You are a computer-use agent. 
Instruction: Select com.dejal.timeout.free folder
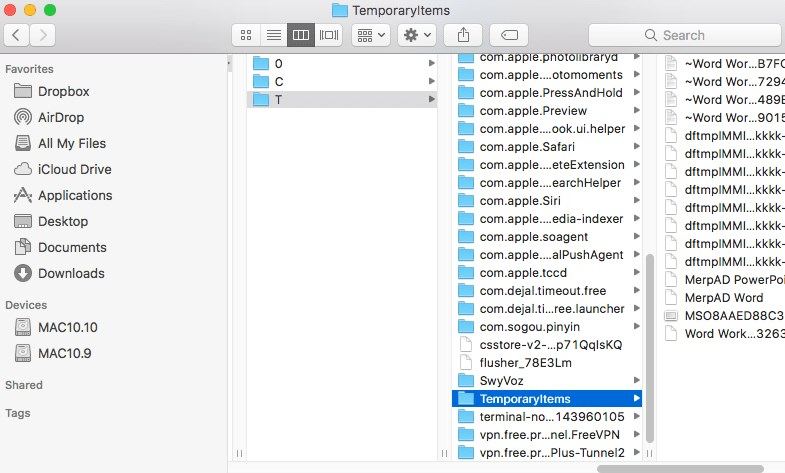point(547,291)
